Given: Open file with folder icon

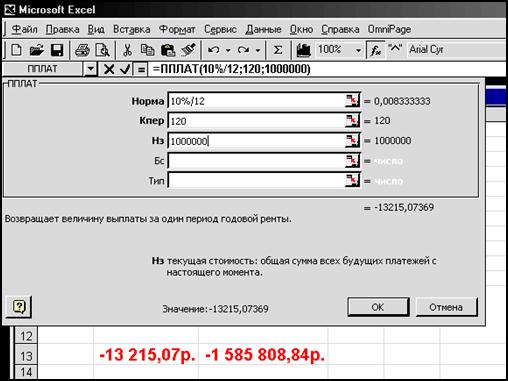Looking at the screenshot, I should coord(36,50).
